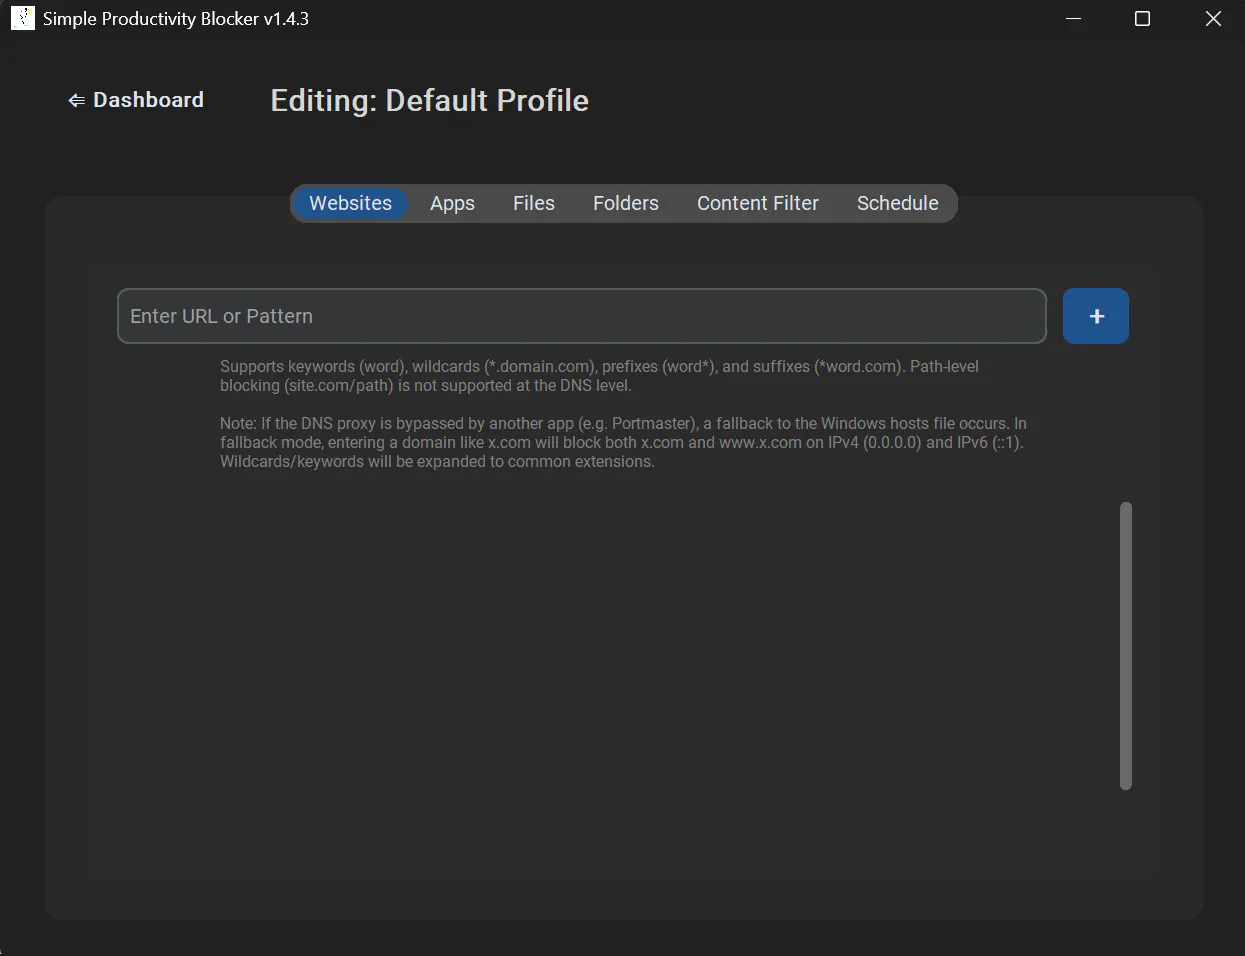Screen dimensions: 1245x956
Task: Select the Content Filter tab
Action: 758,203
